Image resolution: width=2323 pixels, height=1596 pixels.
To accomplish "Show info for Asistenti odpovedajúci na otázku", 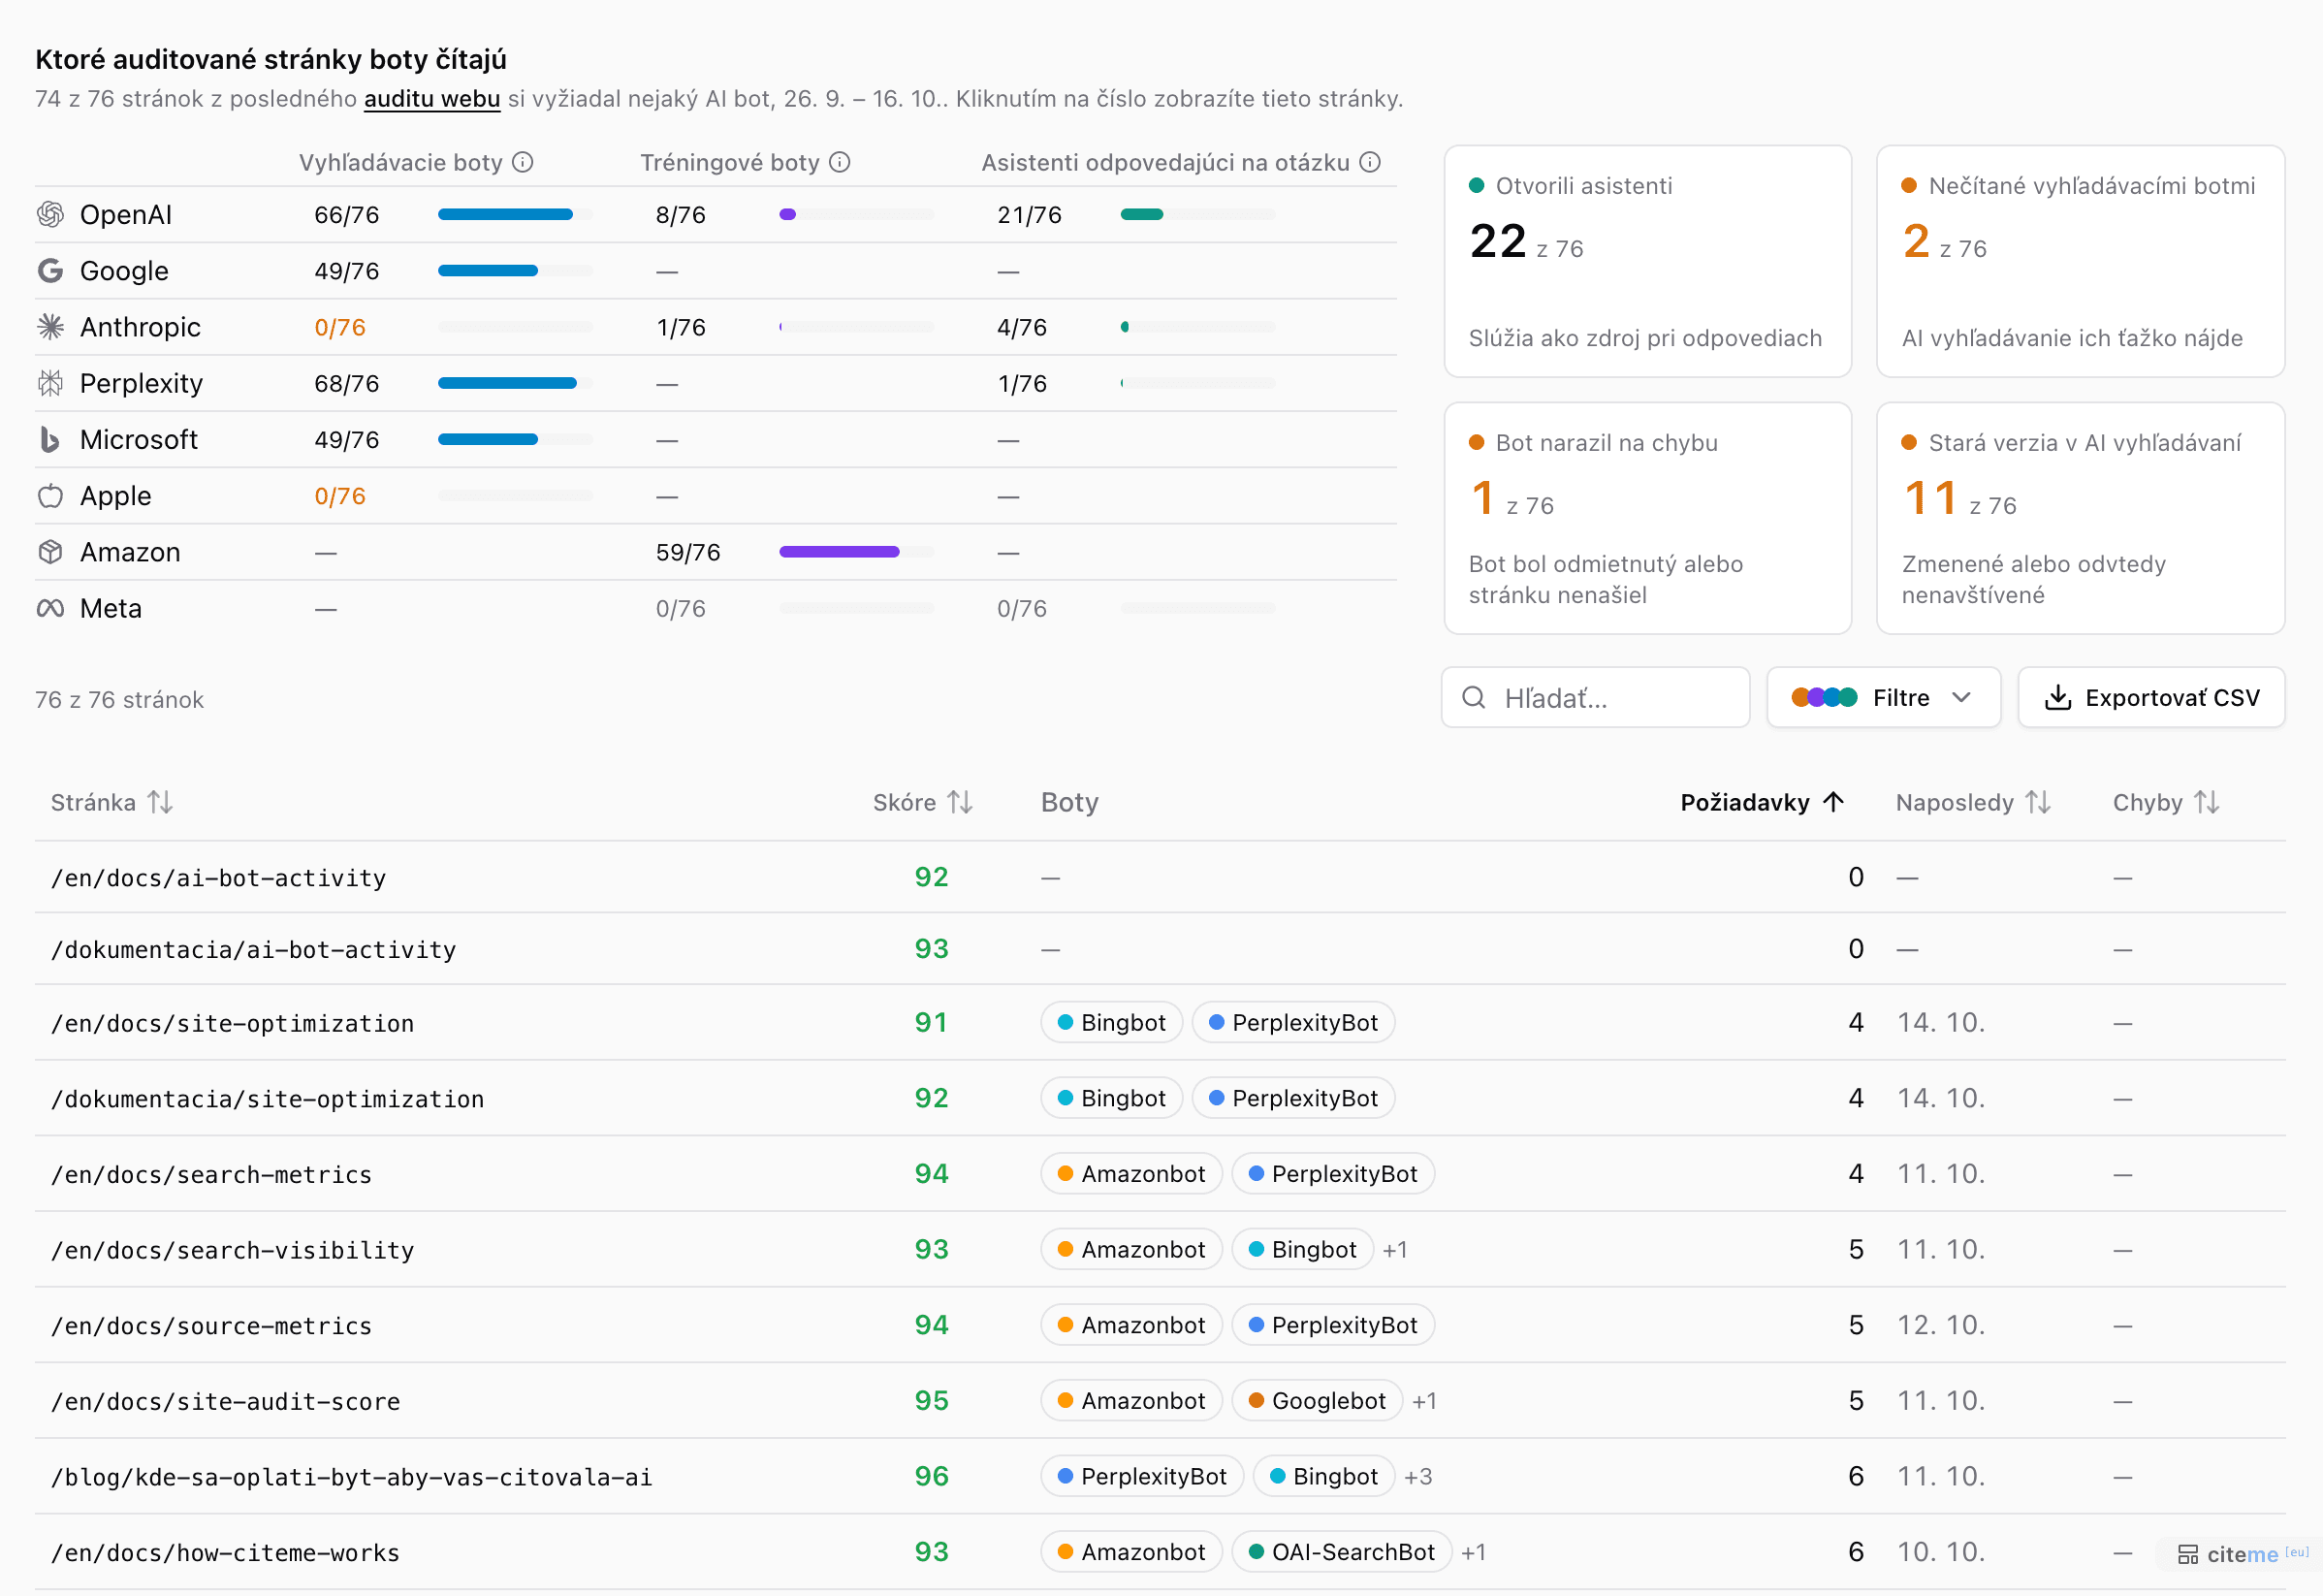I will pyautogui.click(x=1370, y=162).
